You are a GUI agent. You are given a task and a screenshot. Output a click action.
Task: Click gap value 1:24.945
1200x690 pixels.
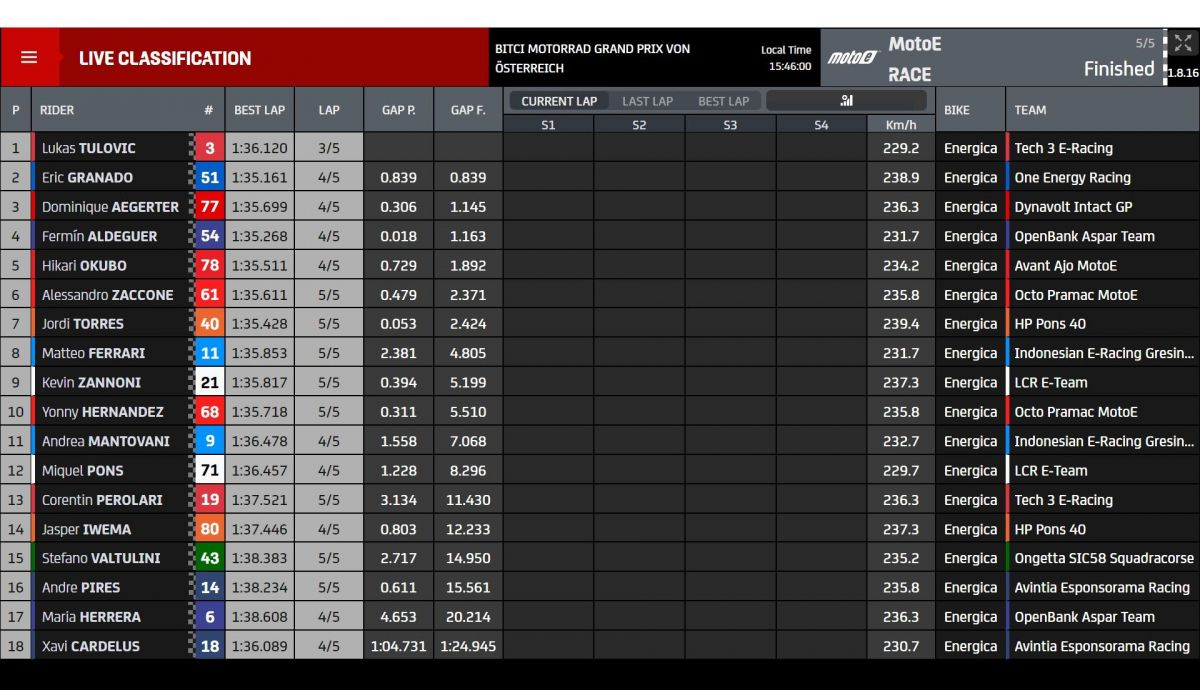pyautogui.click(x=468, y=646)
